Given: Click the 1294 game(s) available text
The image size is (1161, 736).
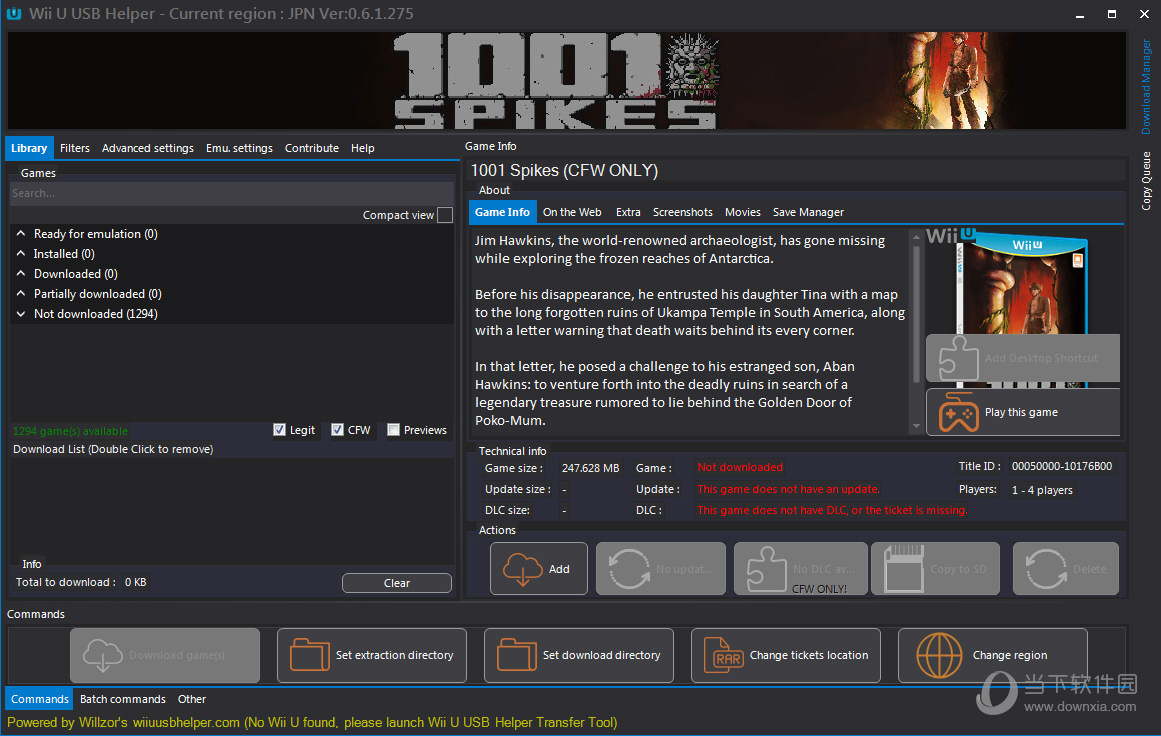Looking at the screenshot, I should click(70, 431).
